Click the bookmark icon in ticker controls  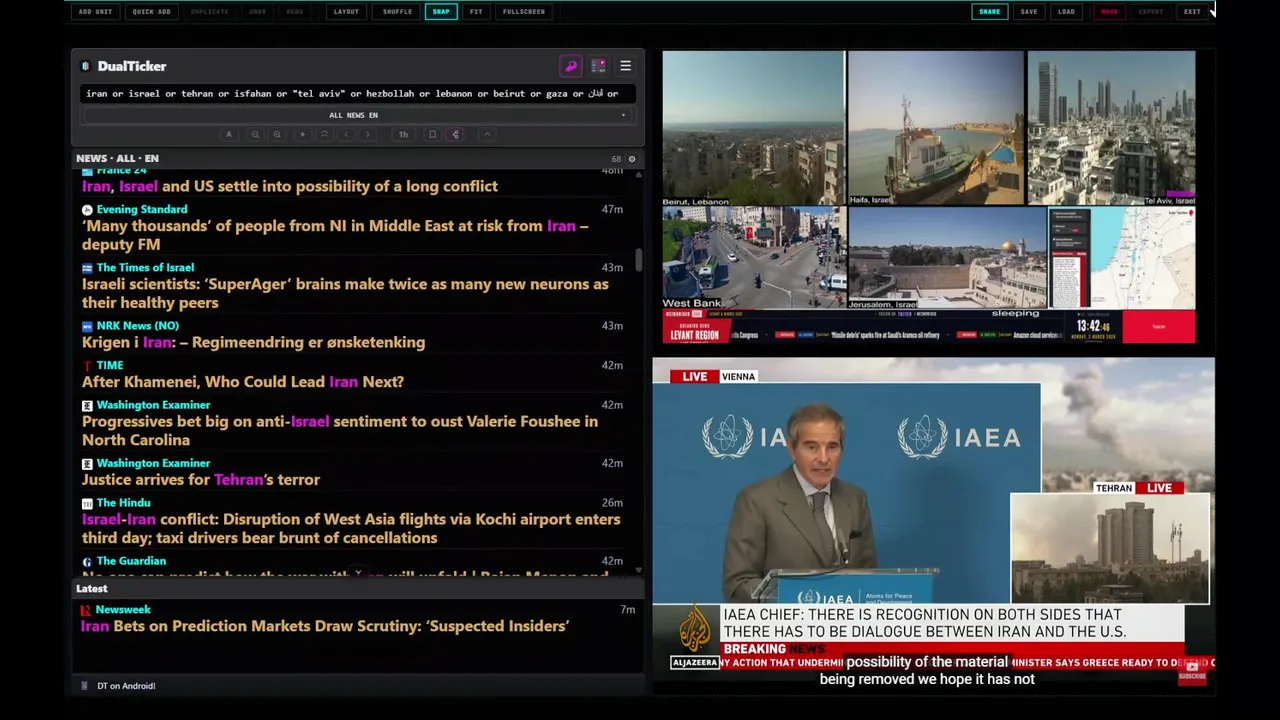click(x=432, y=134)
